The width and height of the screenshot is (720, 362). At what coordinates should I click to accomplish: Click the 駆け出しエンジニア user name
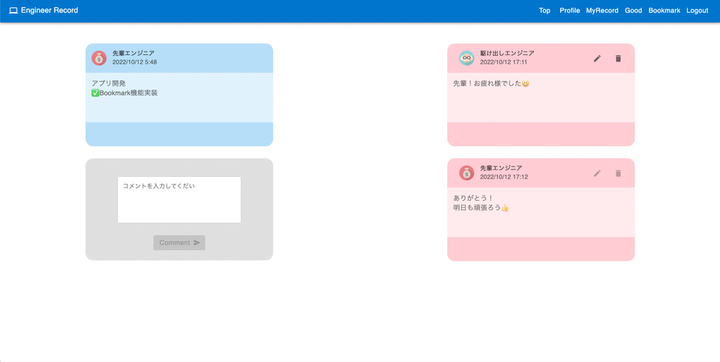[507, 53]
